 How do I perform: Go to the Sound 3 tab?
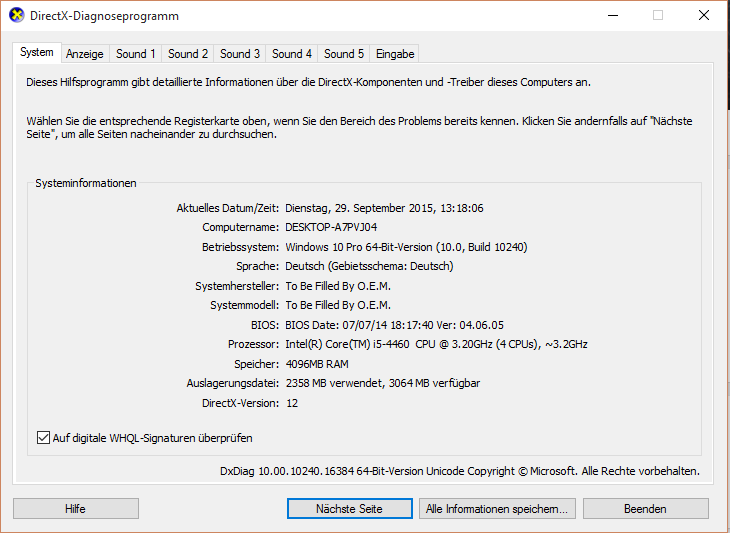(x=240, y=54)
